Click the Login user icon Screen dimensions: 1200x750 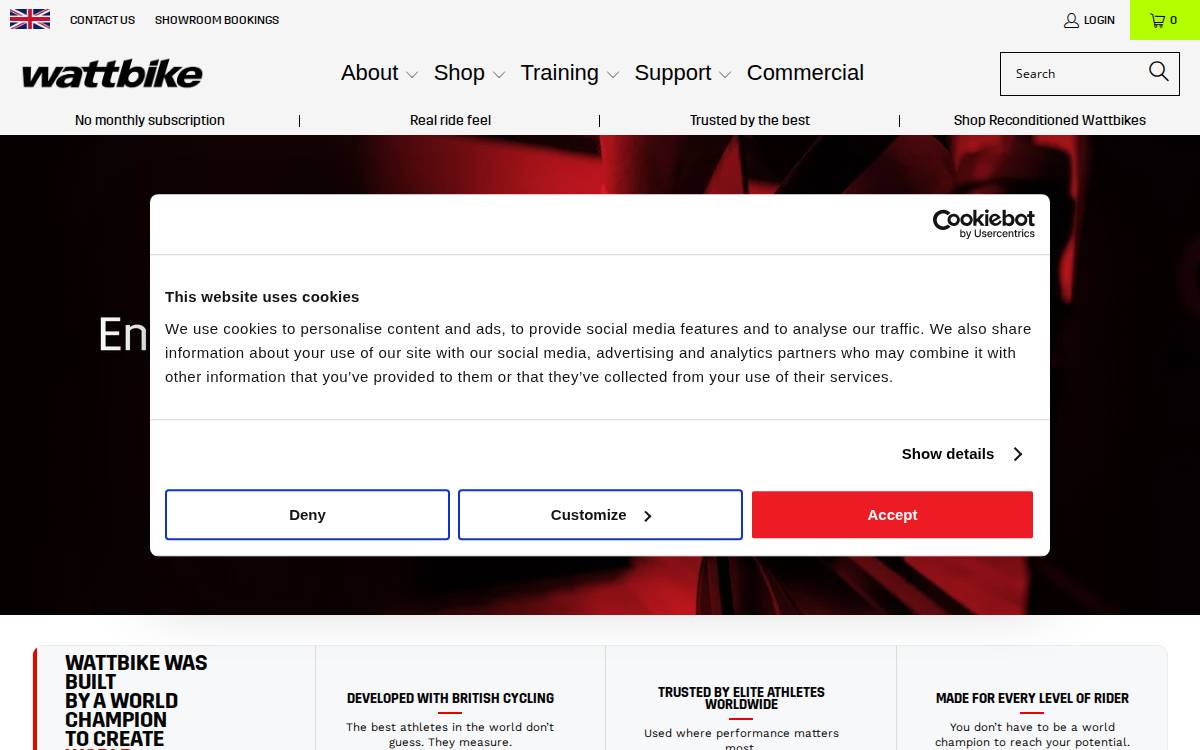(x=1071, y=20)
